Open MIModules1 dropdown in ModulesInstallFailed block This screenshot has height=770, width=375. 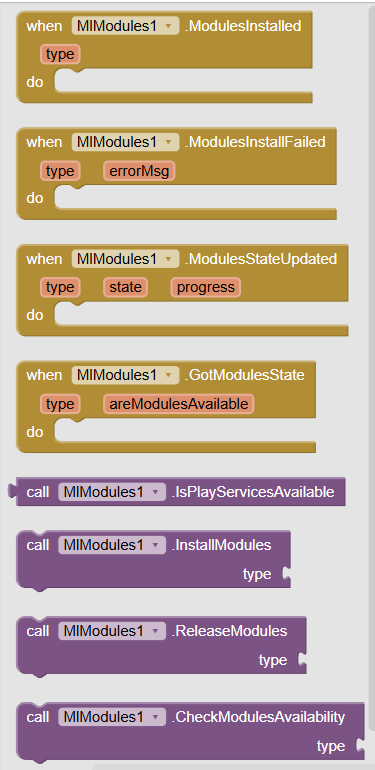point(125,142)
